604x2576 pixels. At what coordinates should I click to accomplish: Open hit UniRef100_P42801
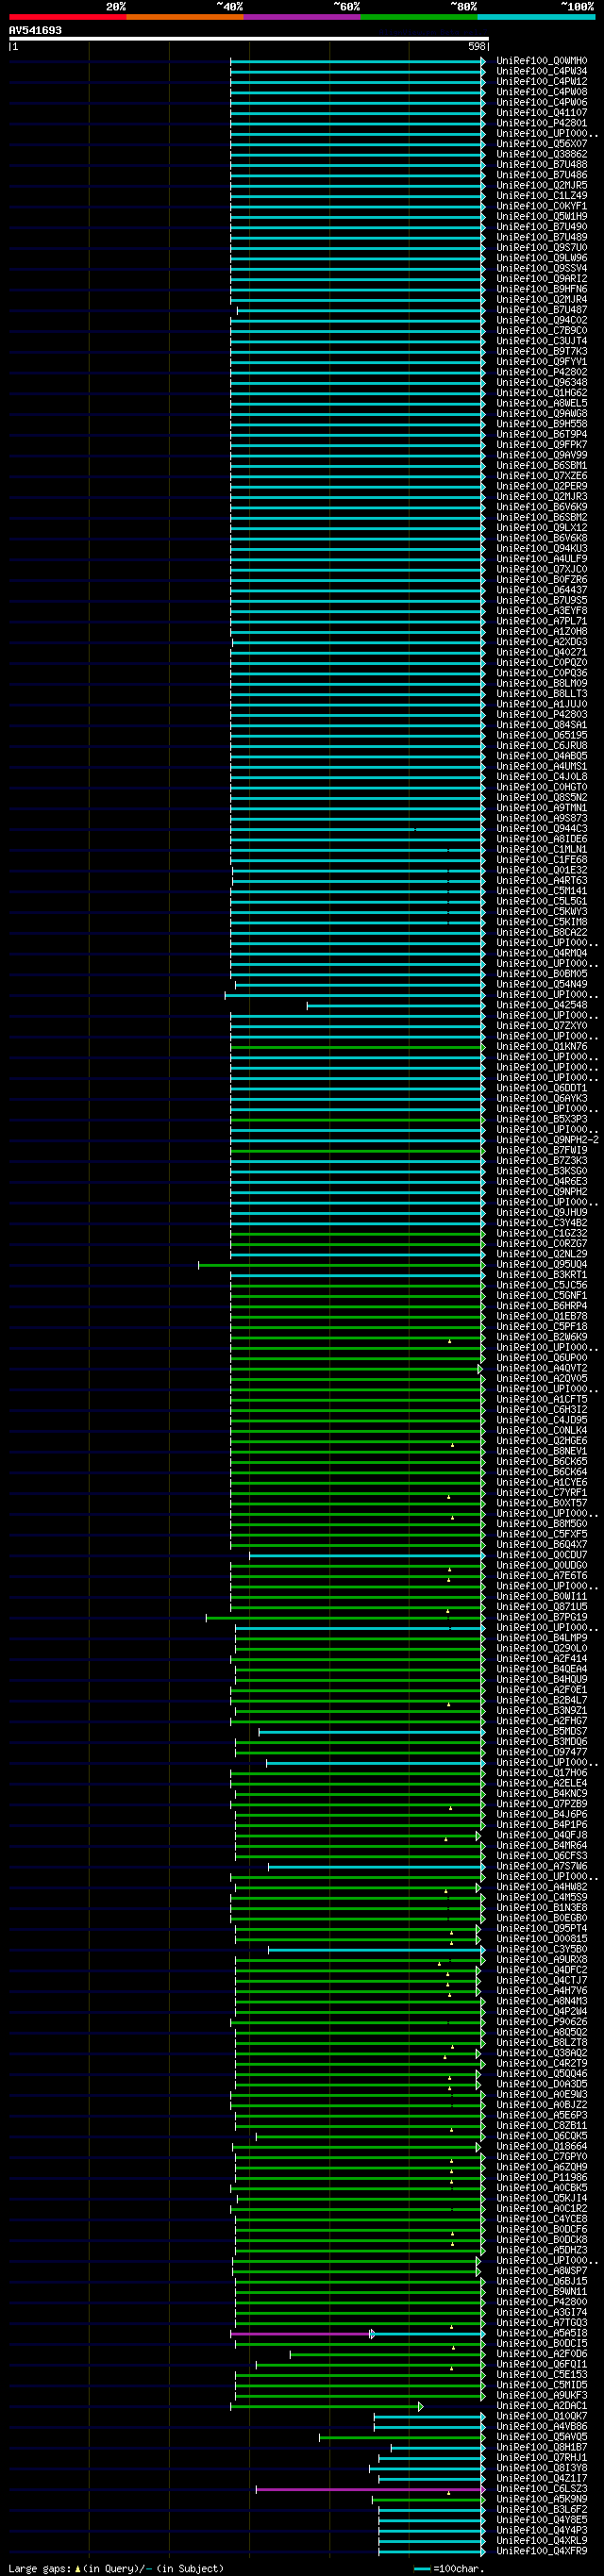(x=542, y=123)
